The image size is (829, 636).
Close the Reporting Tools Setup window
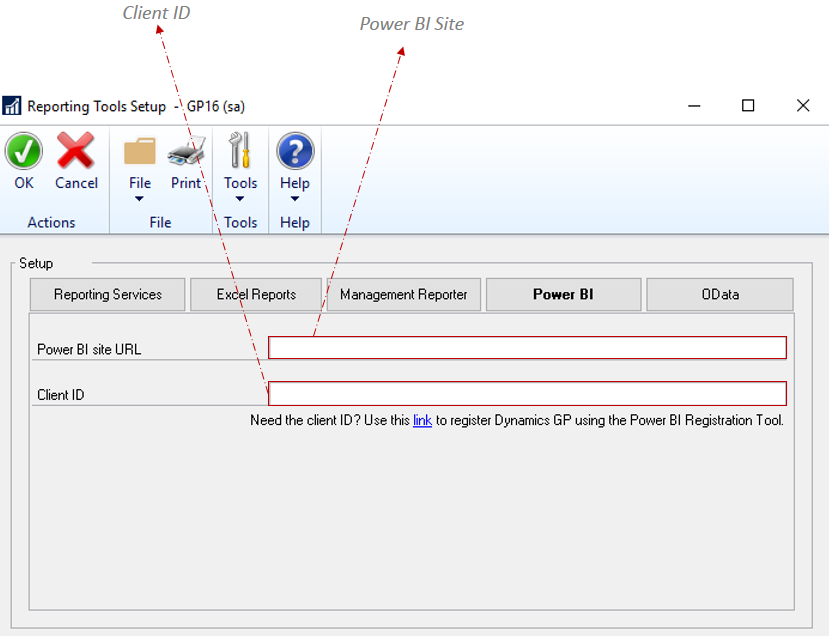[x=803, y=106]
